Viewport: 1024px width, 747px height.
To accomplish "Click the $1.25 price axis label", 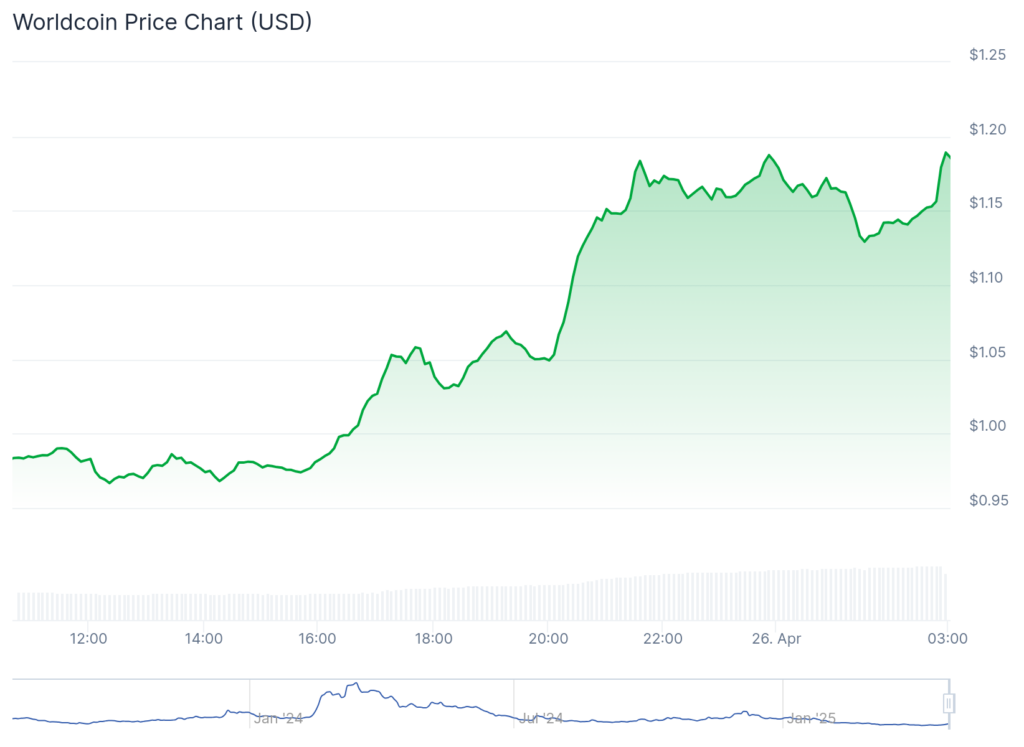I will point(987,55).
